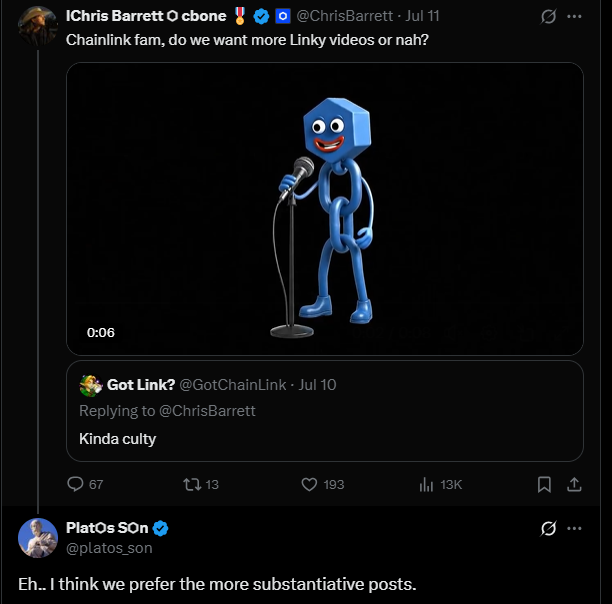The image size is (612, 604).
Task: Click PlatOs SOn's verified badge
Action: point(160,528)
